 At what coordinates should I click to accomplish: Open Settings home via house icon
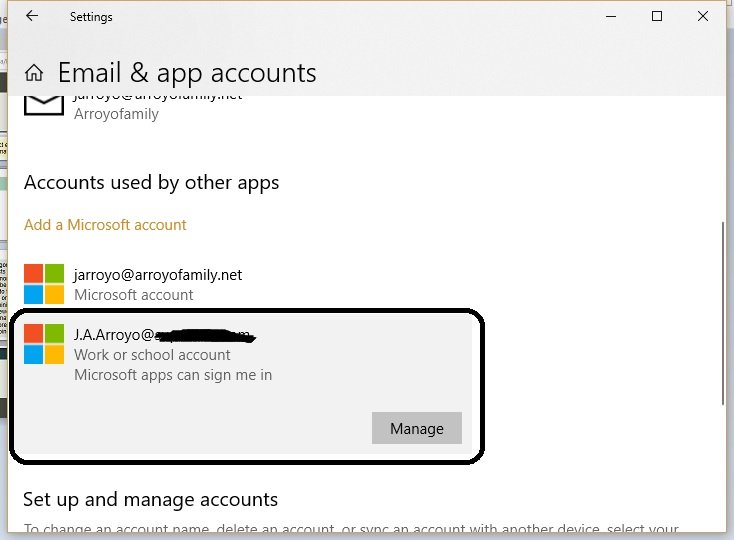click(34, 73)
